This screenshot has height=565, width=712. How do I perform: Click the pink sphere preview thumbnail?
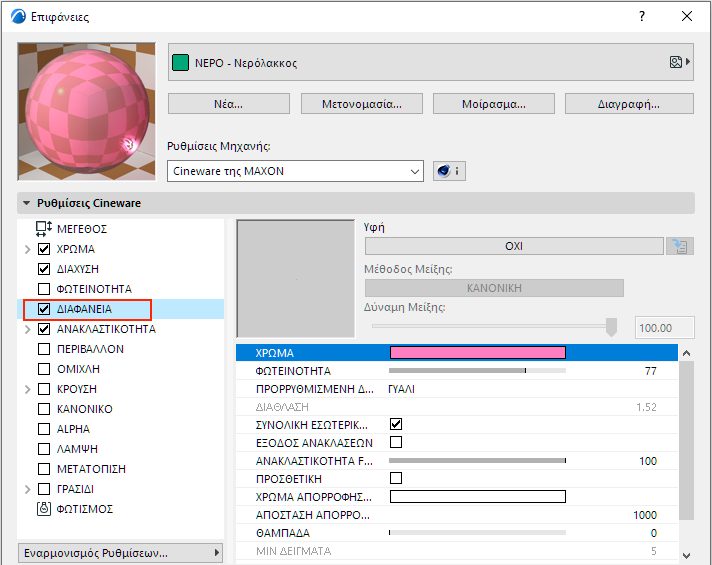coord(86,112)
